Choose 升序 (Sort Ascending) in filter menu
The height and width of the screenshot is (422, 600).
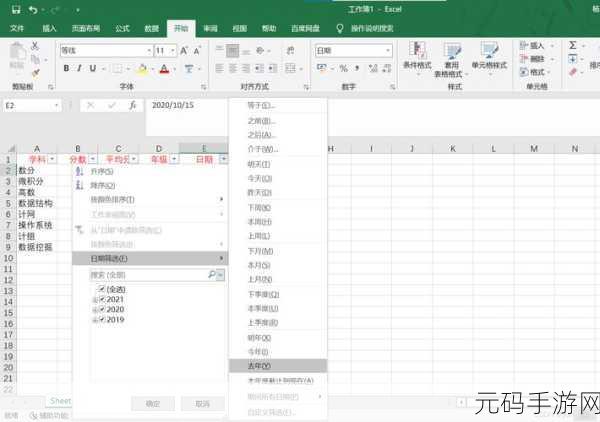coord(150,171)
